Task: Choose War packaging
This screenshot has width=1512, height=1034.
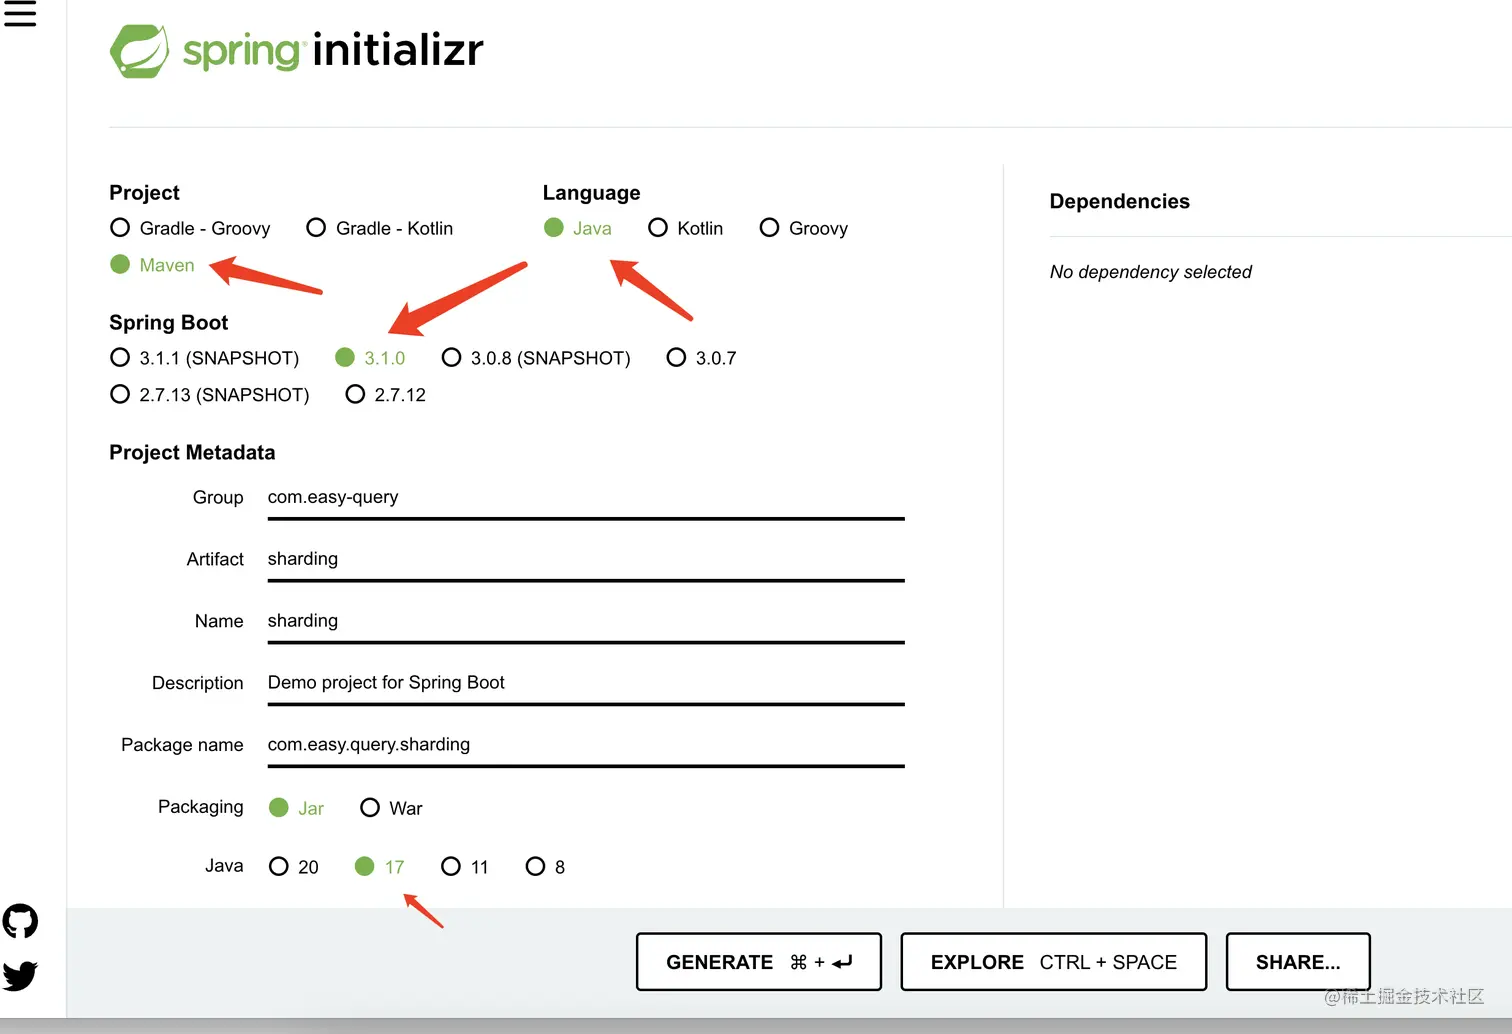Action: [x=391, y=808]
